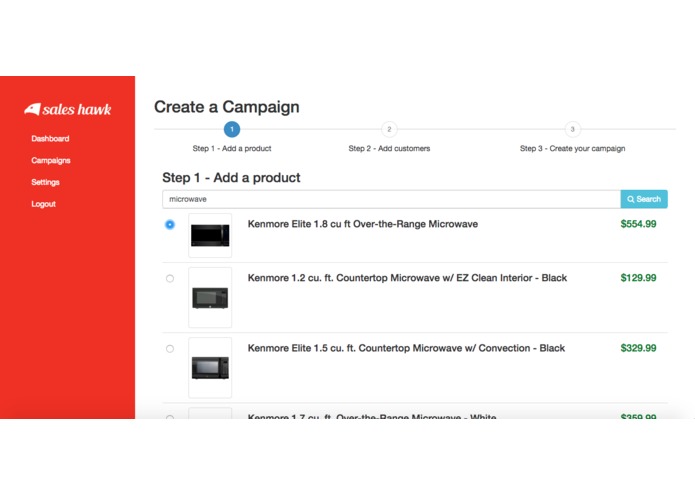
Task: Click the Sales Hawk logo
Action: pyautogui.click(x=67, y=109)
